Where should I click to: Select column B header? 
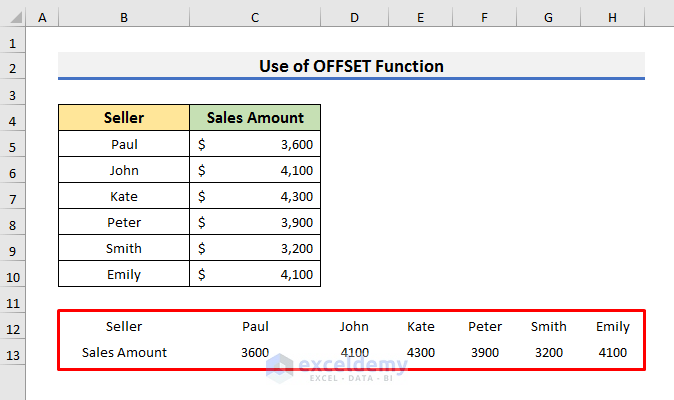pyautogui.click(x=123, y=19)
